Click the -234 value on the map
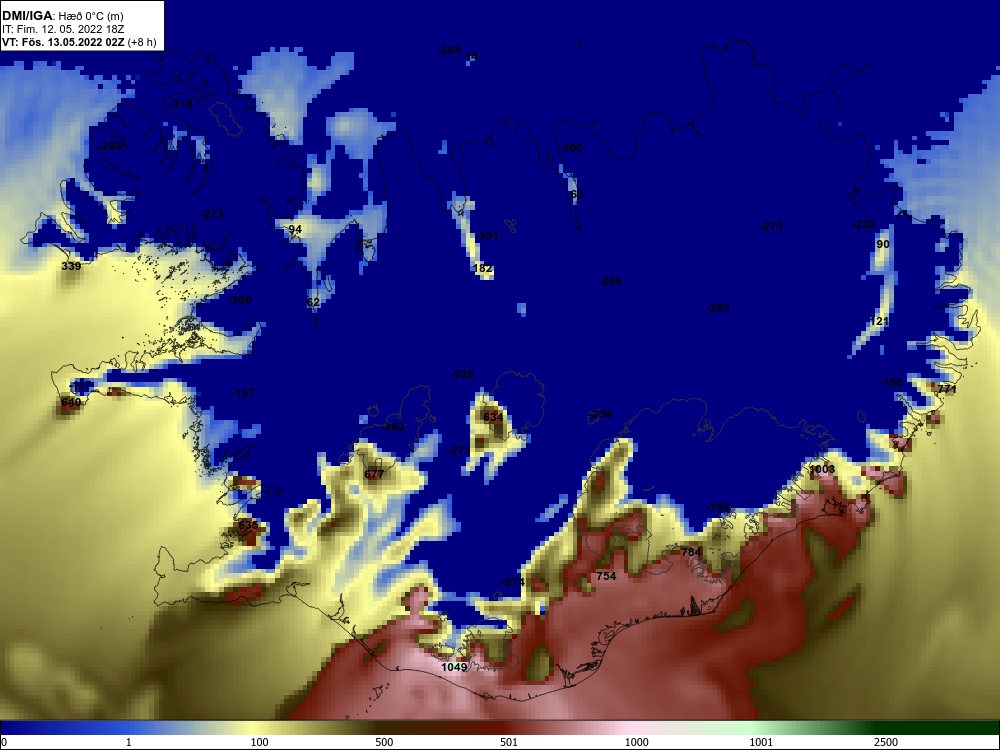Screen dimensions: 1000x750 click(x=600, y=415)
